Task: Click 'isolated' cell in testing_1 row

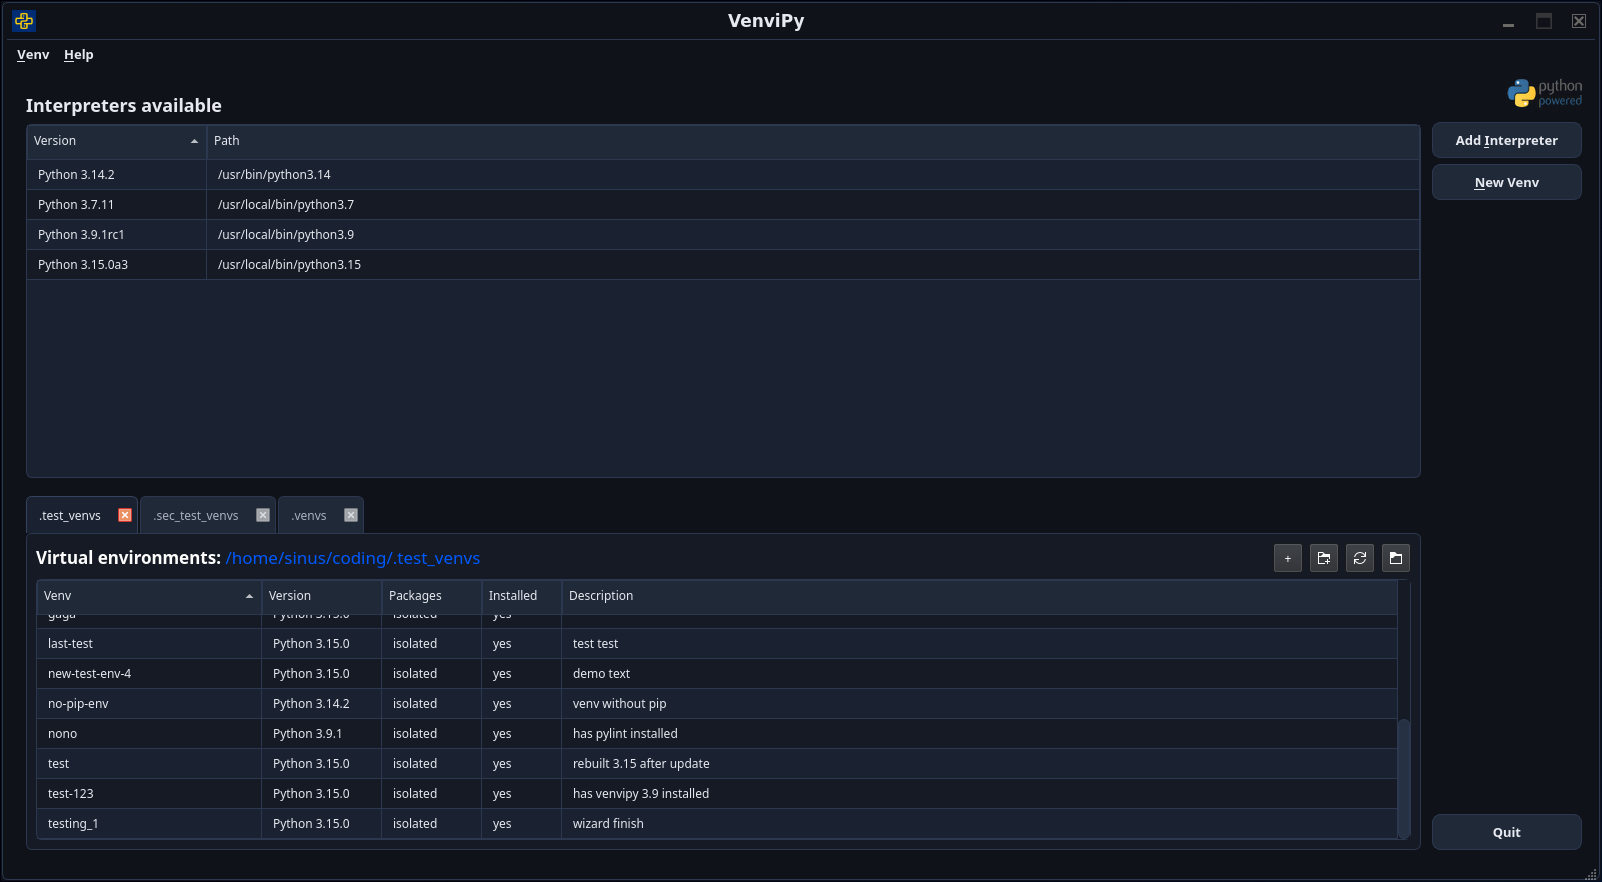Action: click(x=432, y=824)
